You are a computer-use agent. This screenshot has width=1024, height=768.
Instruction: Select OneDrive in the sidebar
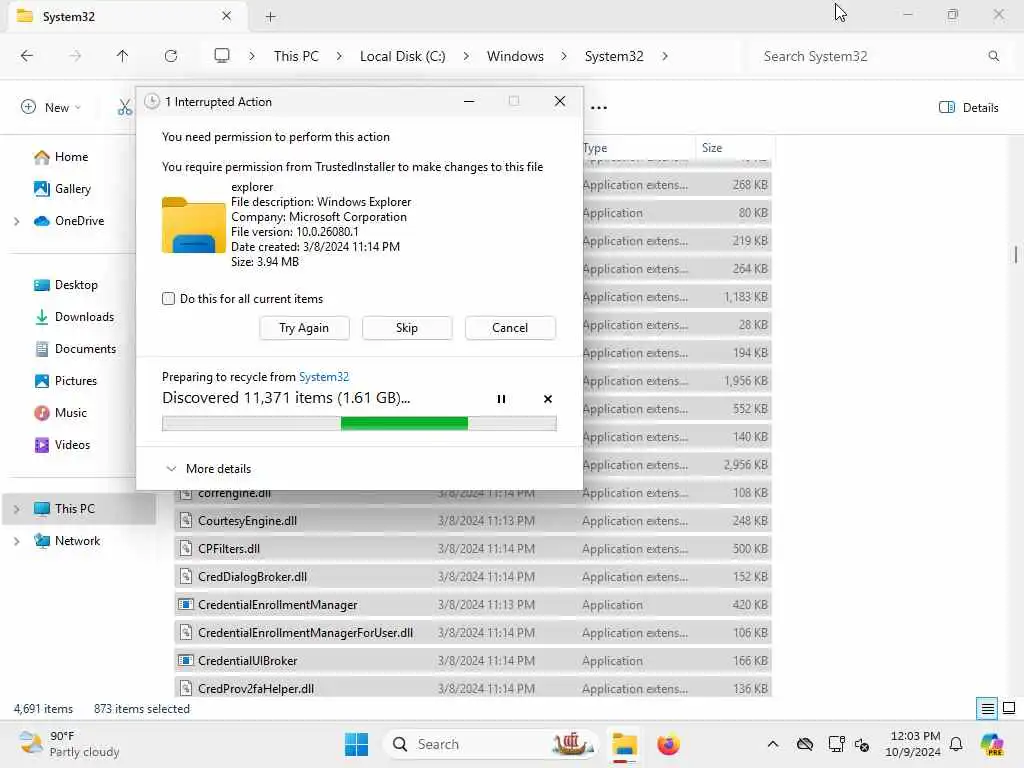pyautogui.click(x=79, y=221)
